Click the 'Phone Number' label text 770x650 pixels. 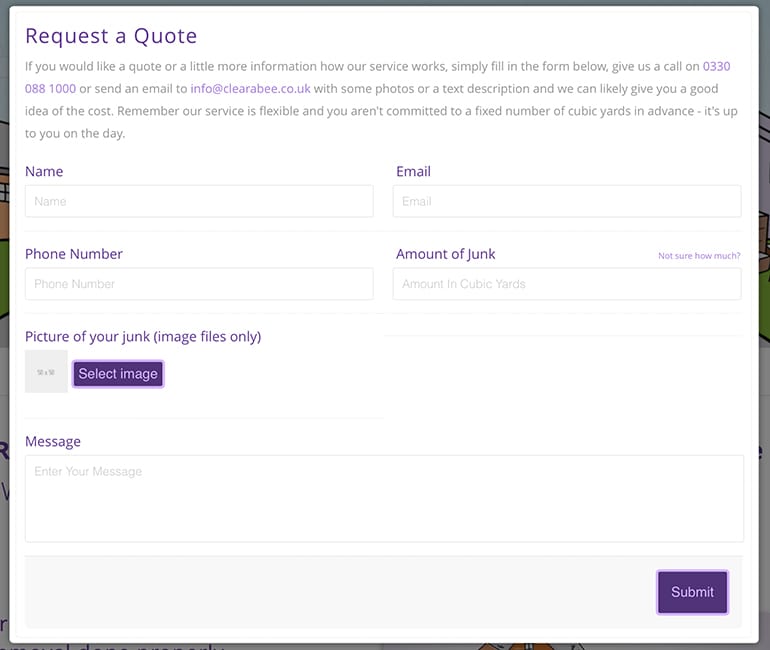tap(74, 254)
